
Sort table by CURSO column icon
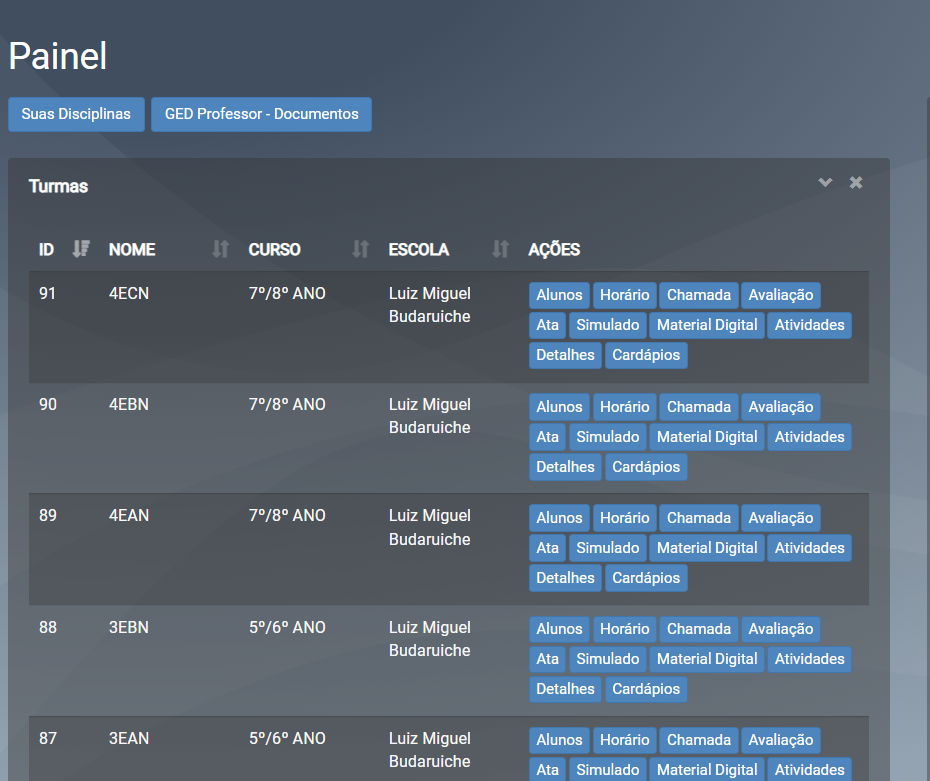click(x=361, y=249)
